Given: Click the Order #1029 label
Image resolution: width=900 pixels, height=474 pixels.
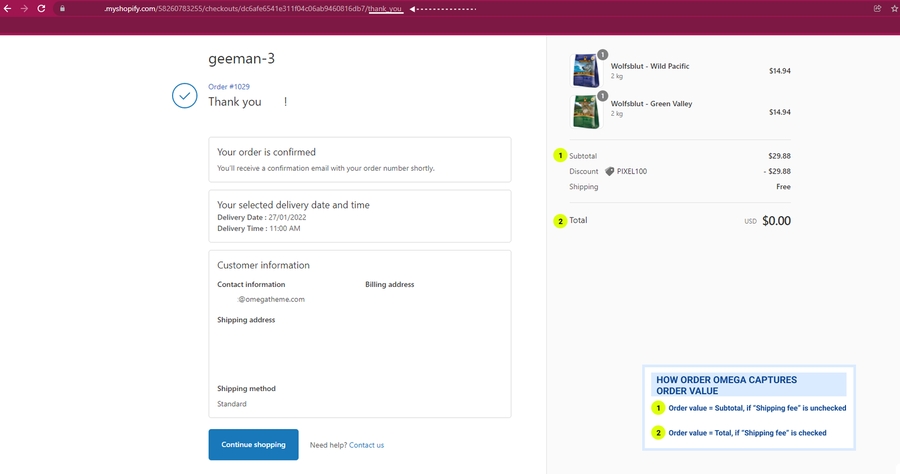Looking at the screenshot, I should coord(227,87).
